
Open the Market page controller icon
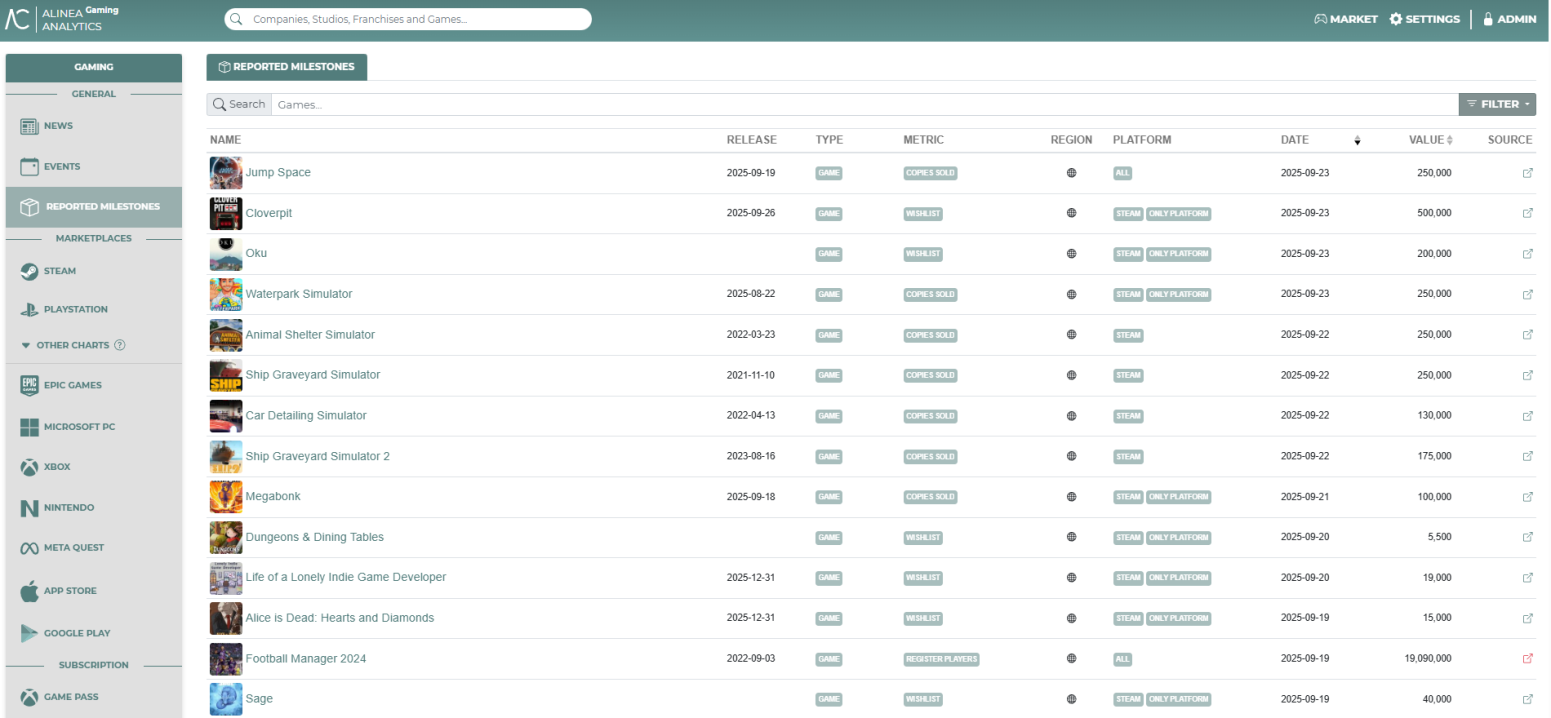[x=1320, y=19]
